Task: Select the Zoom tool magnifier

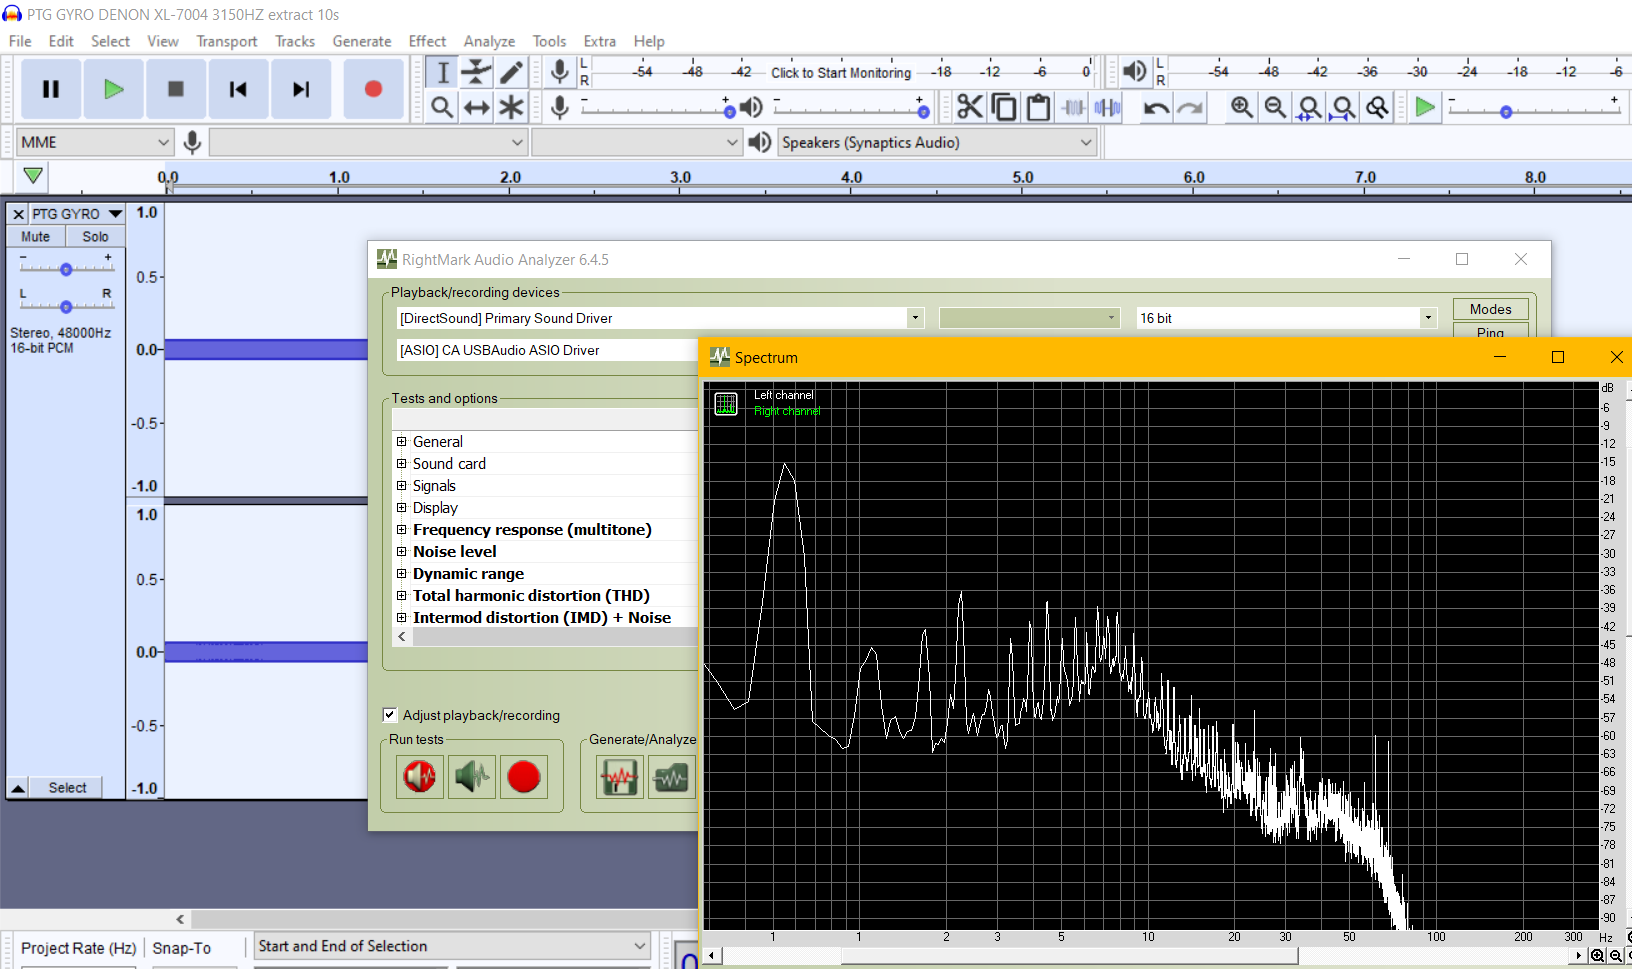Action: pos(442,107)
